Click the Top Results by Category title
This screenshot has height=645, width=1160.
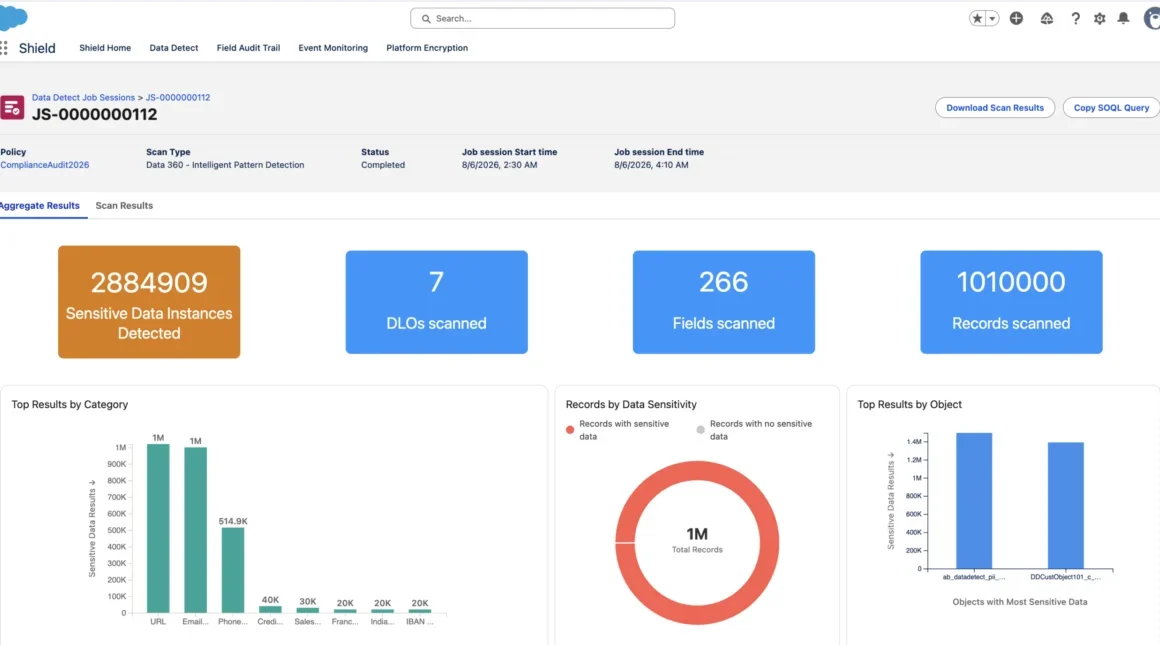pyautogui.click(x=70, y=405)
